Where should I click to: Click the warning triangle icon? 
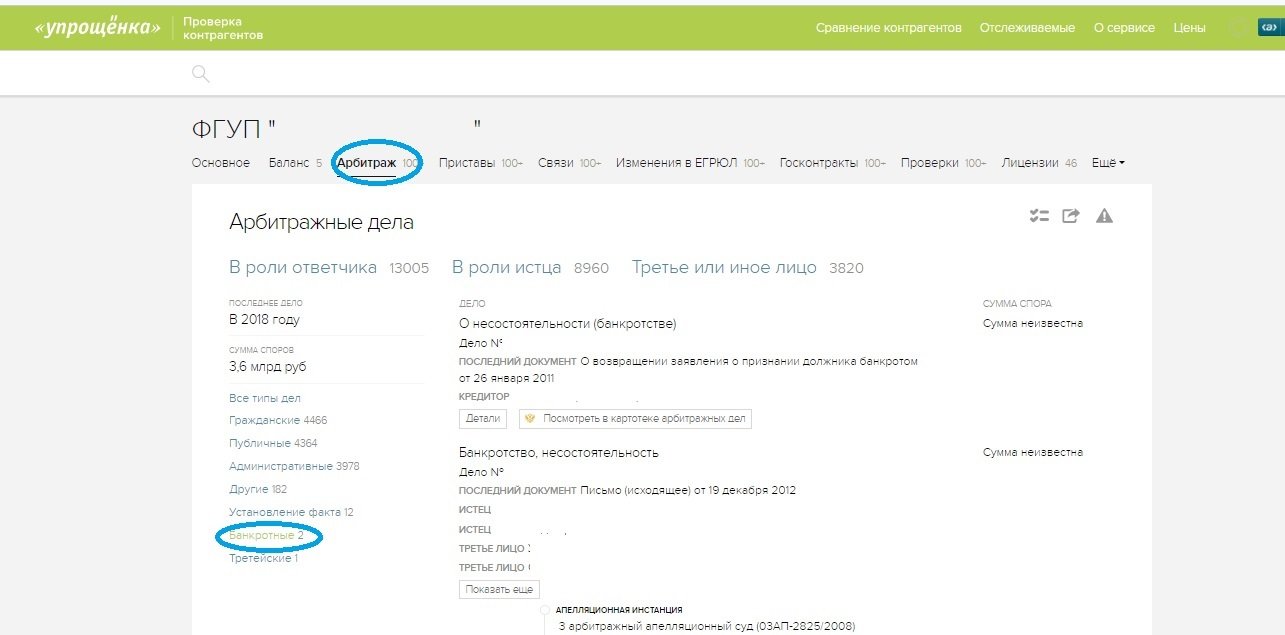point(1104,216)
